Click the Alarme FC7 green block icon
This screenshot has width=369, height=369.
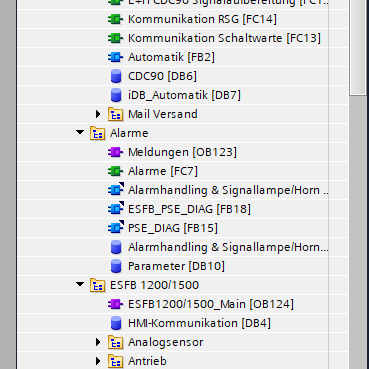pyautogui.click(x=115, y=171)
